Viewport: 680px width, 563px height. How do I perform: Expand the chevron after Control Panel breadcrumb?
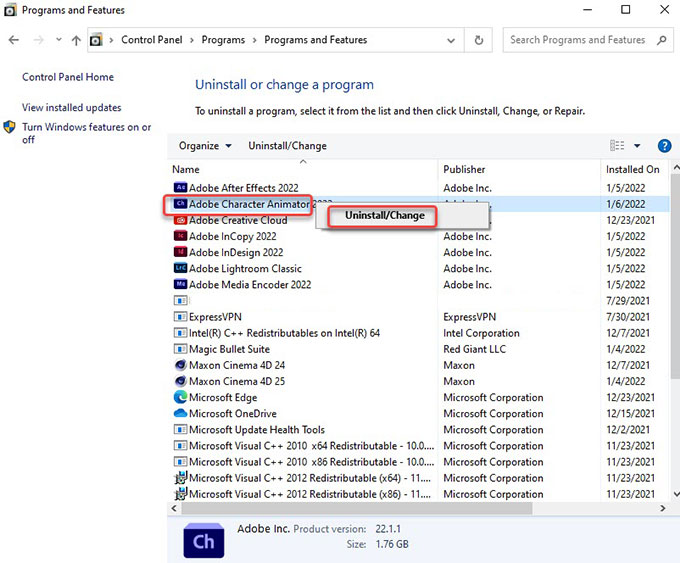[192, 40]
